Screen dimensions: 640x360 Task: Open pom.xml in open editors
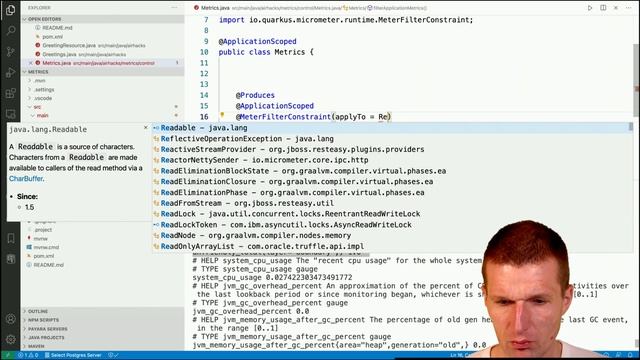pos(52,37)
